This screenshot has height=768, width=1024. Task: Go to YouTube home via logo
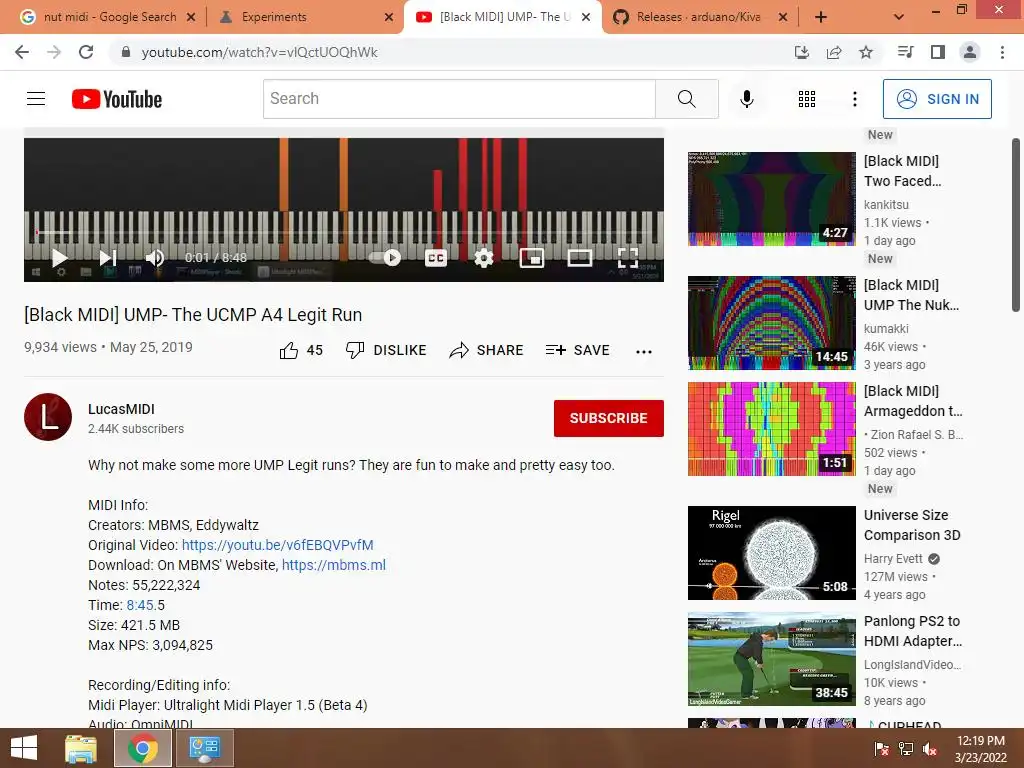click(x=117, y=99)
